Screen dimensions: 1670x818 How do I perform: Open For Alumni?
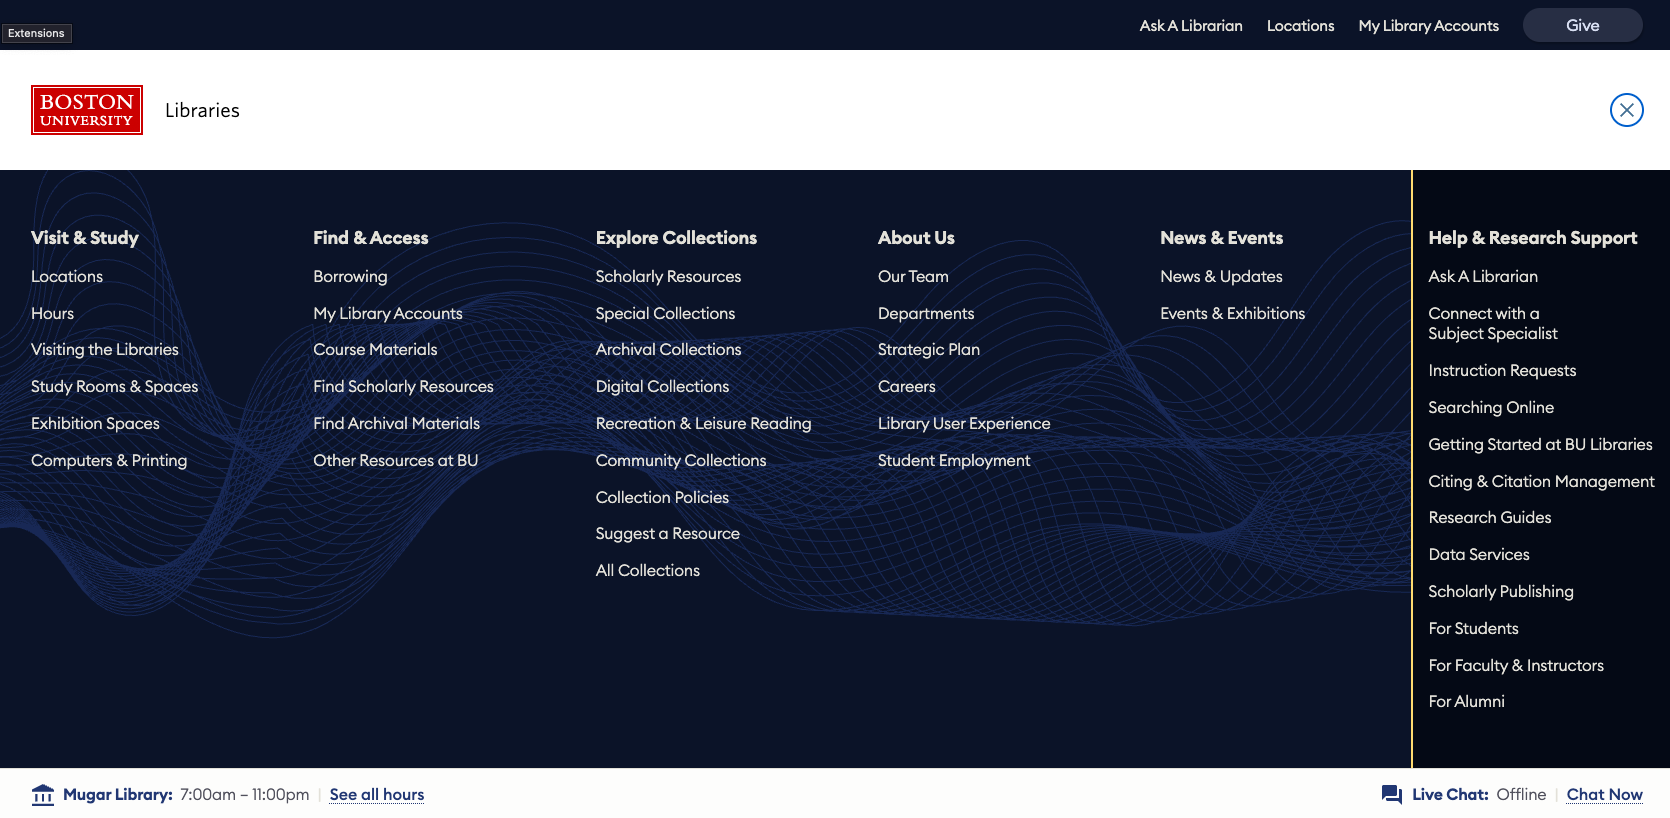point(1466,701)
